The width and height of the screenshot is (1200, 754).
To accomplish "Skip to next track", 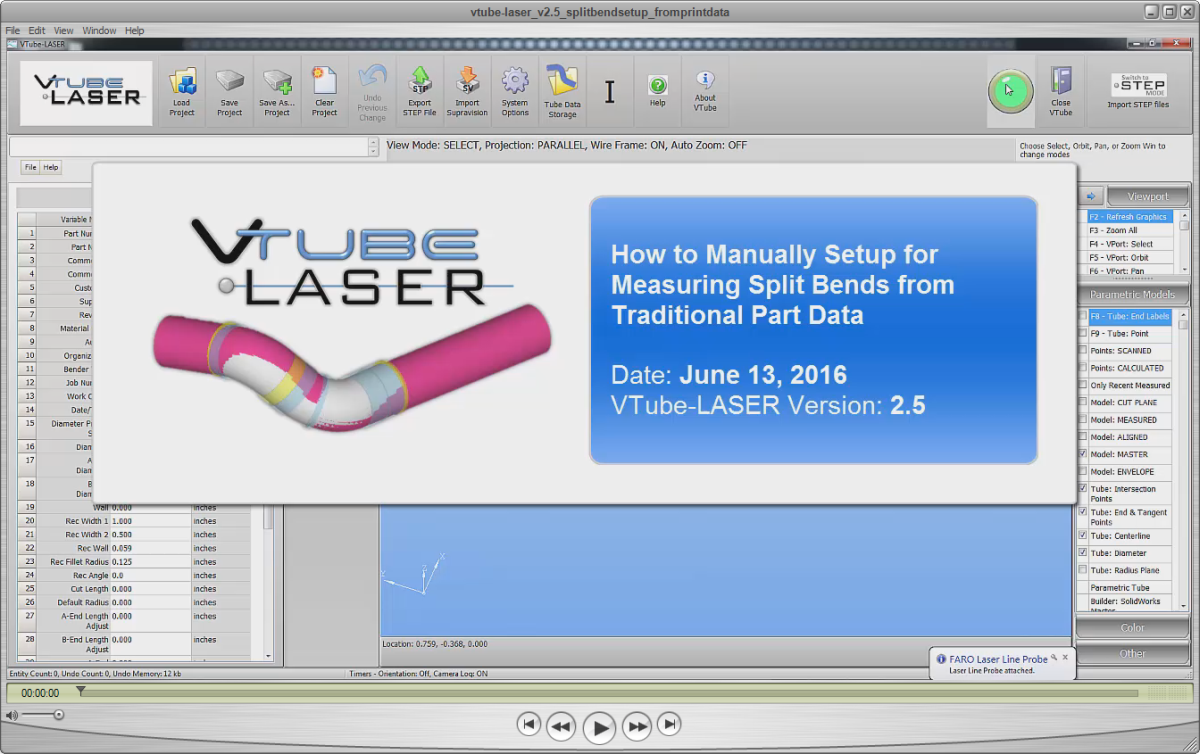I will click(670, 724).
